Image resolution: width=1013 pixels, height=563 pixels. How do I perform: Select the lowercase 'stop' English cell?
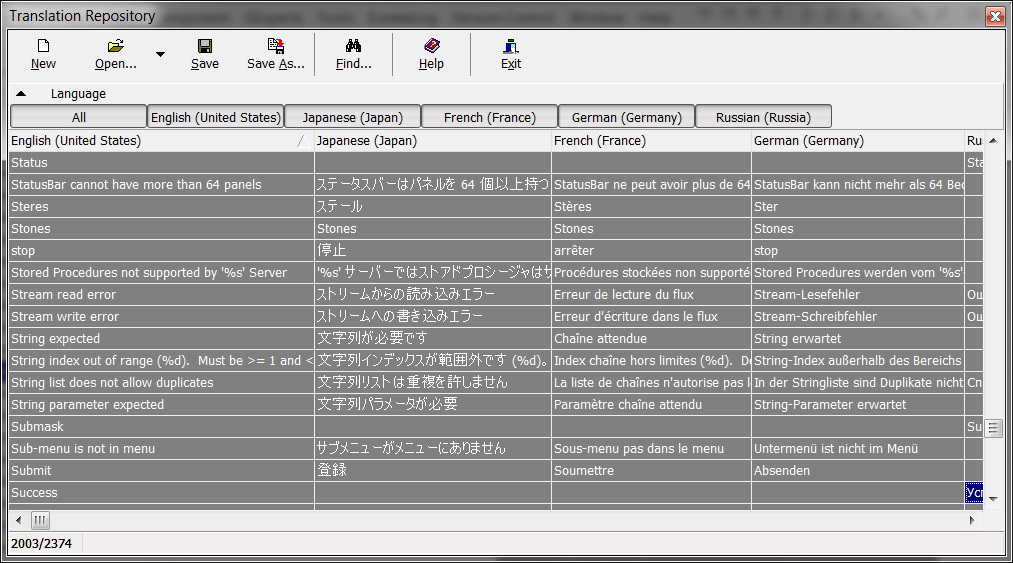162,251
